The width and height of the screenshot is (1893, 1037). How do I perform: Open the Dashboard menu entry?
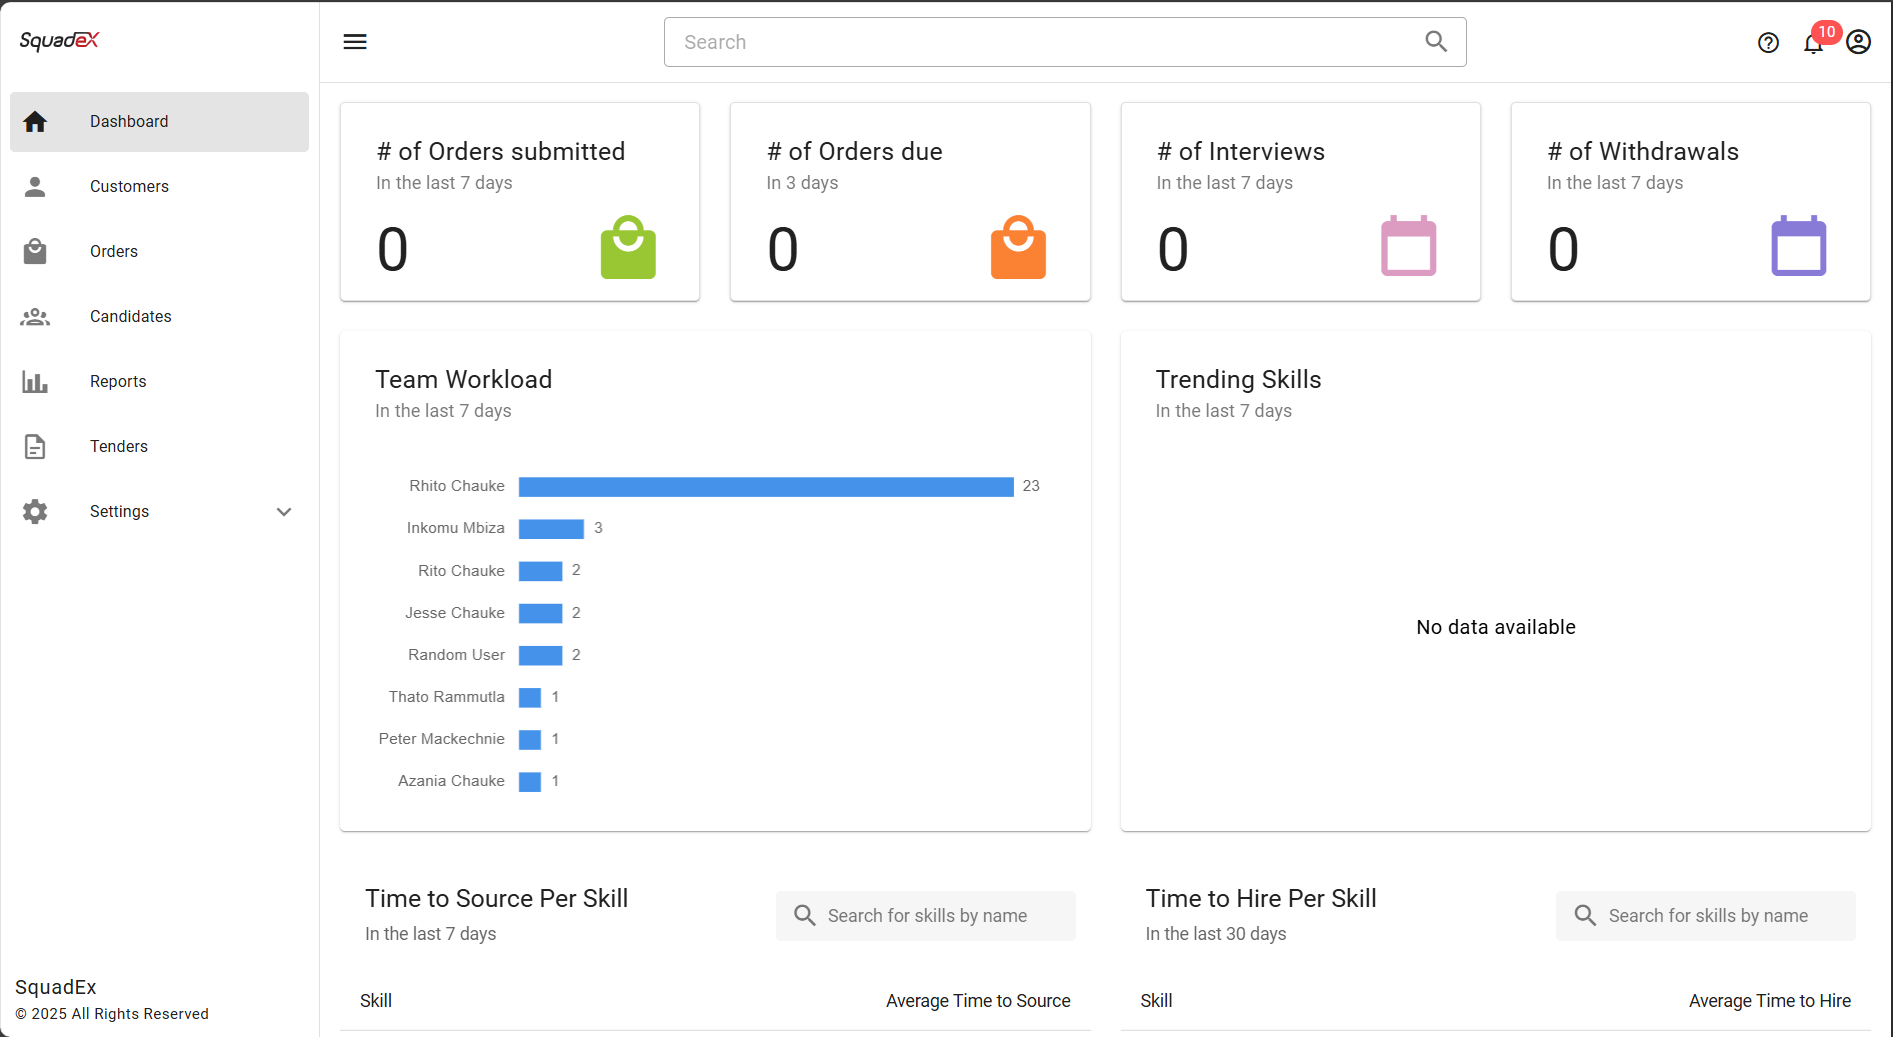pos(128,121)
